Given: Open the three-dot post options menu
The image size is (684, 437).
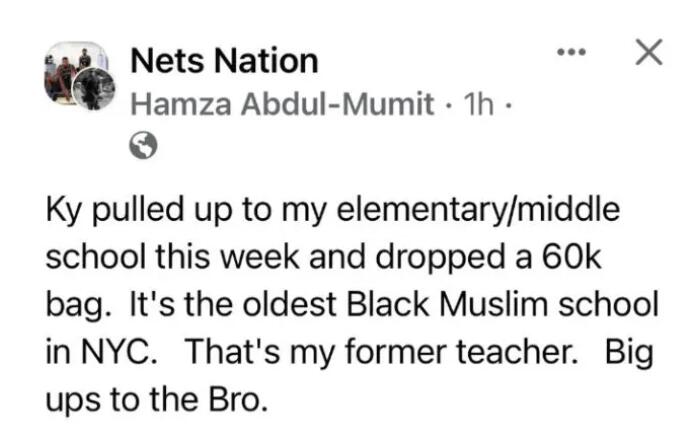Looking at the screenshot, I should click(572, 52).
